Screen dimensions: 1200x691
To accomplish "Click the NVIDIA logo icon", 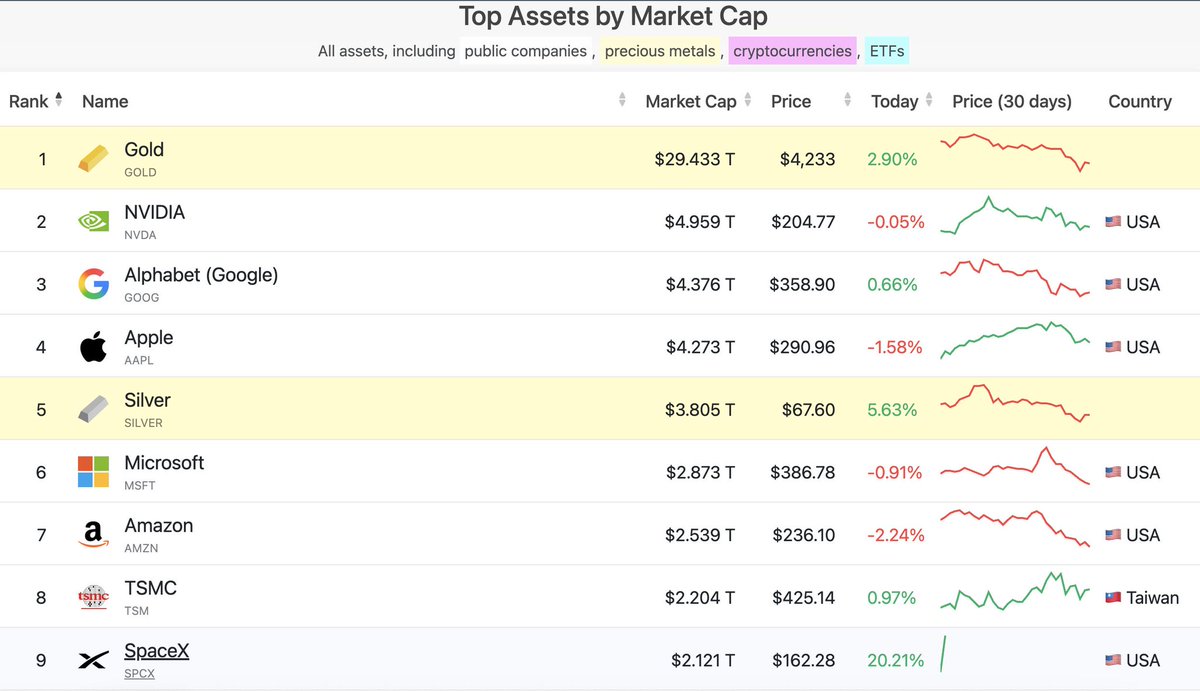I will 93,222.
